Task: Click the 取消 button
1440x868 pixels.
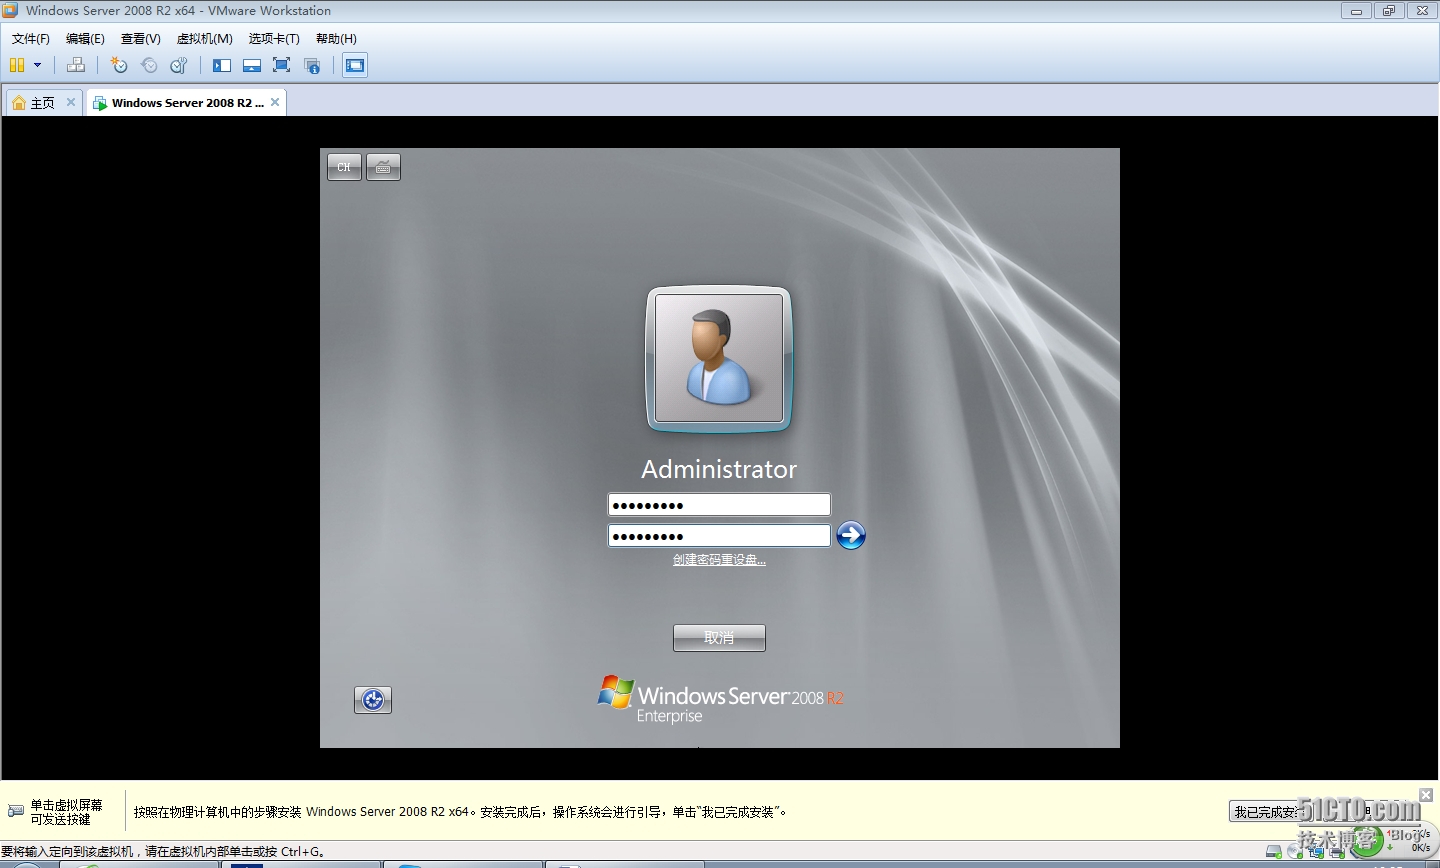Action: [x=719, y=638]
